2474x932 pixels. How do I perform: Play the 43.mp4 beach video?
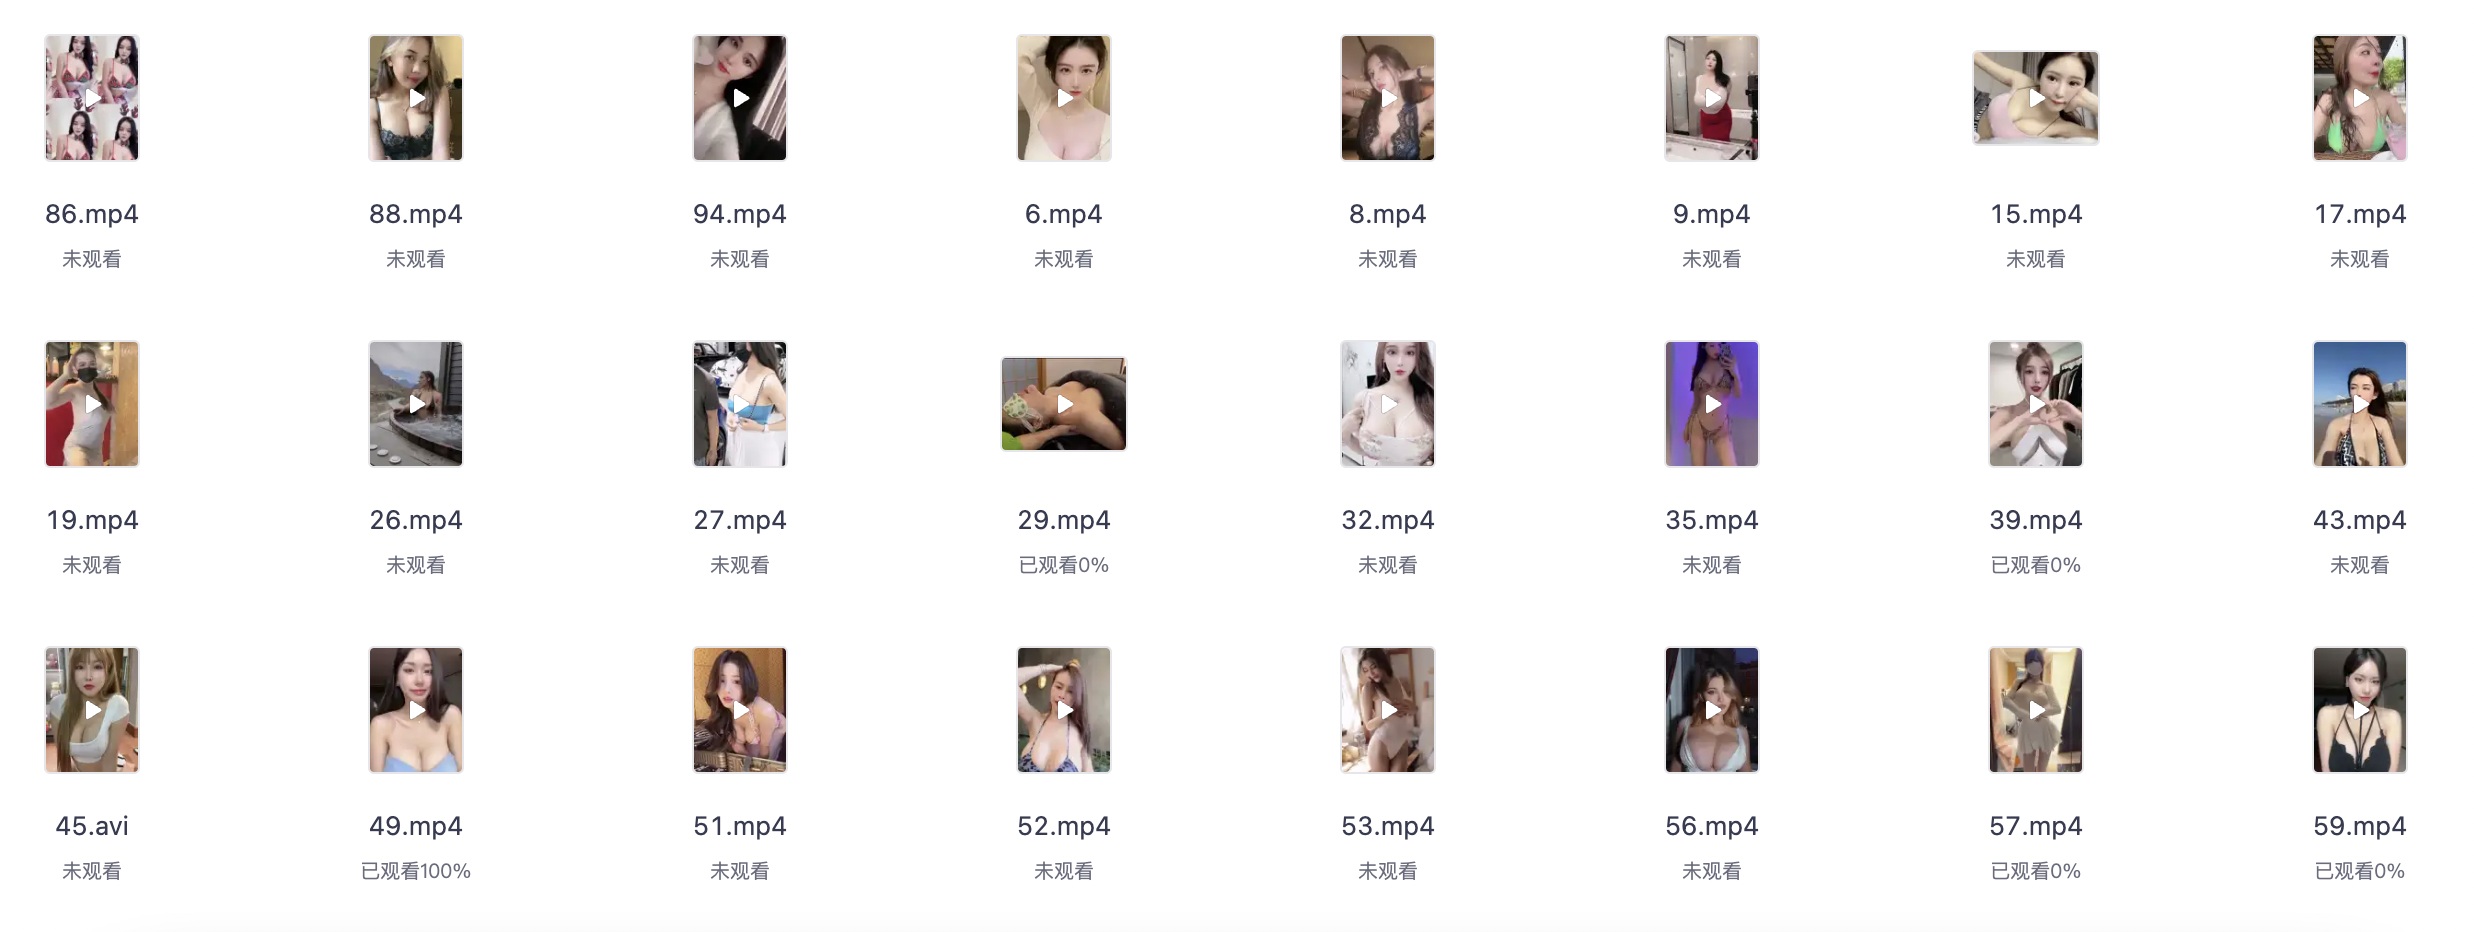(x=2360, y=404)
